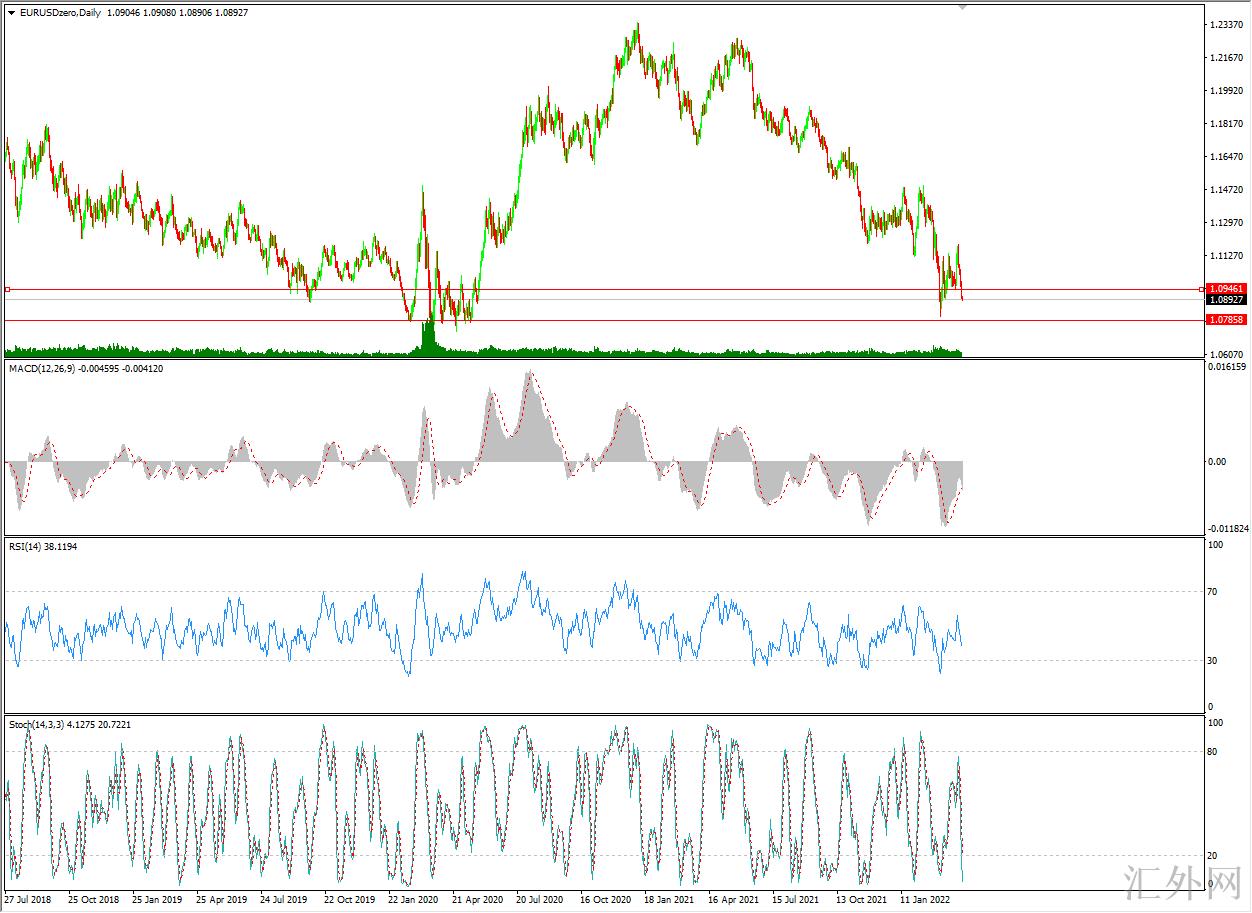Click the red 1.09461 price label
This screenshot has height=913, width=1252.
click(1225, 289)
